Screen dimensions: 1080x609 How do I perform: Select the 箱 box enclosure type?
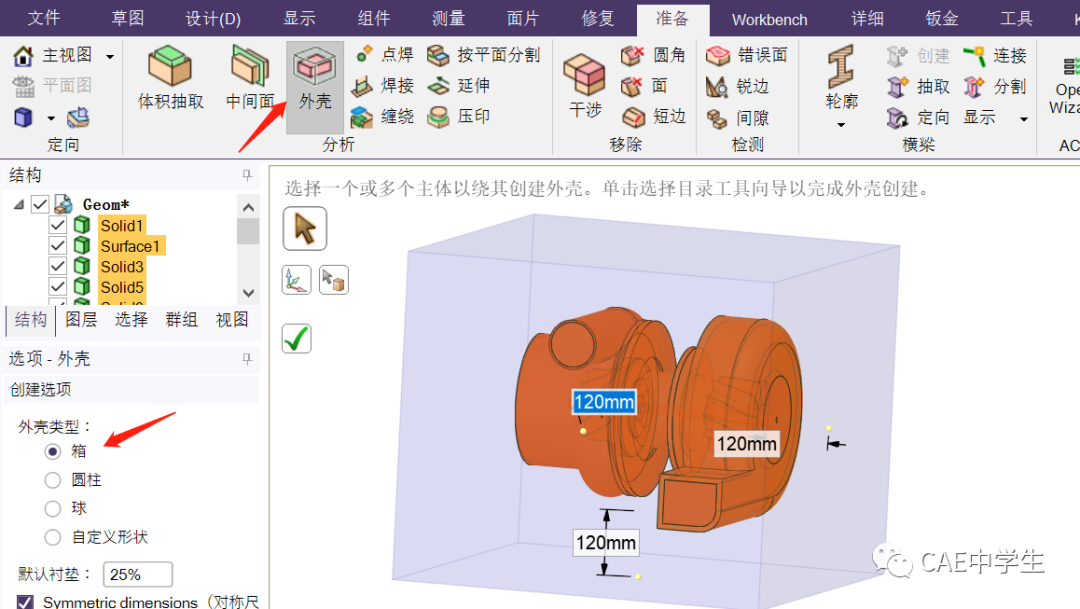(53, 451)
